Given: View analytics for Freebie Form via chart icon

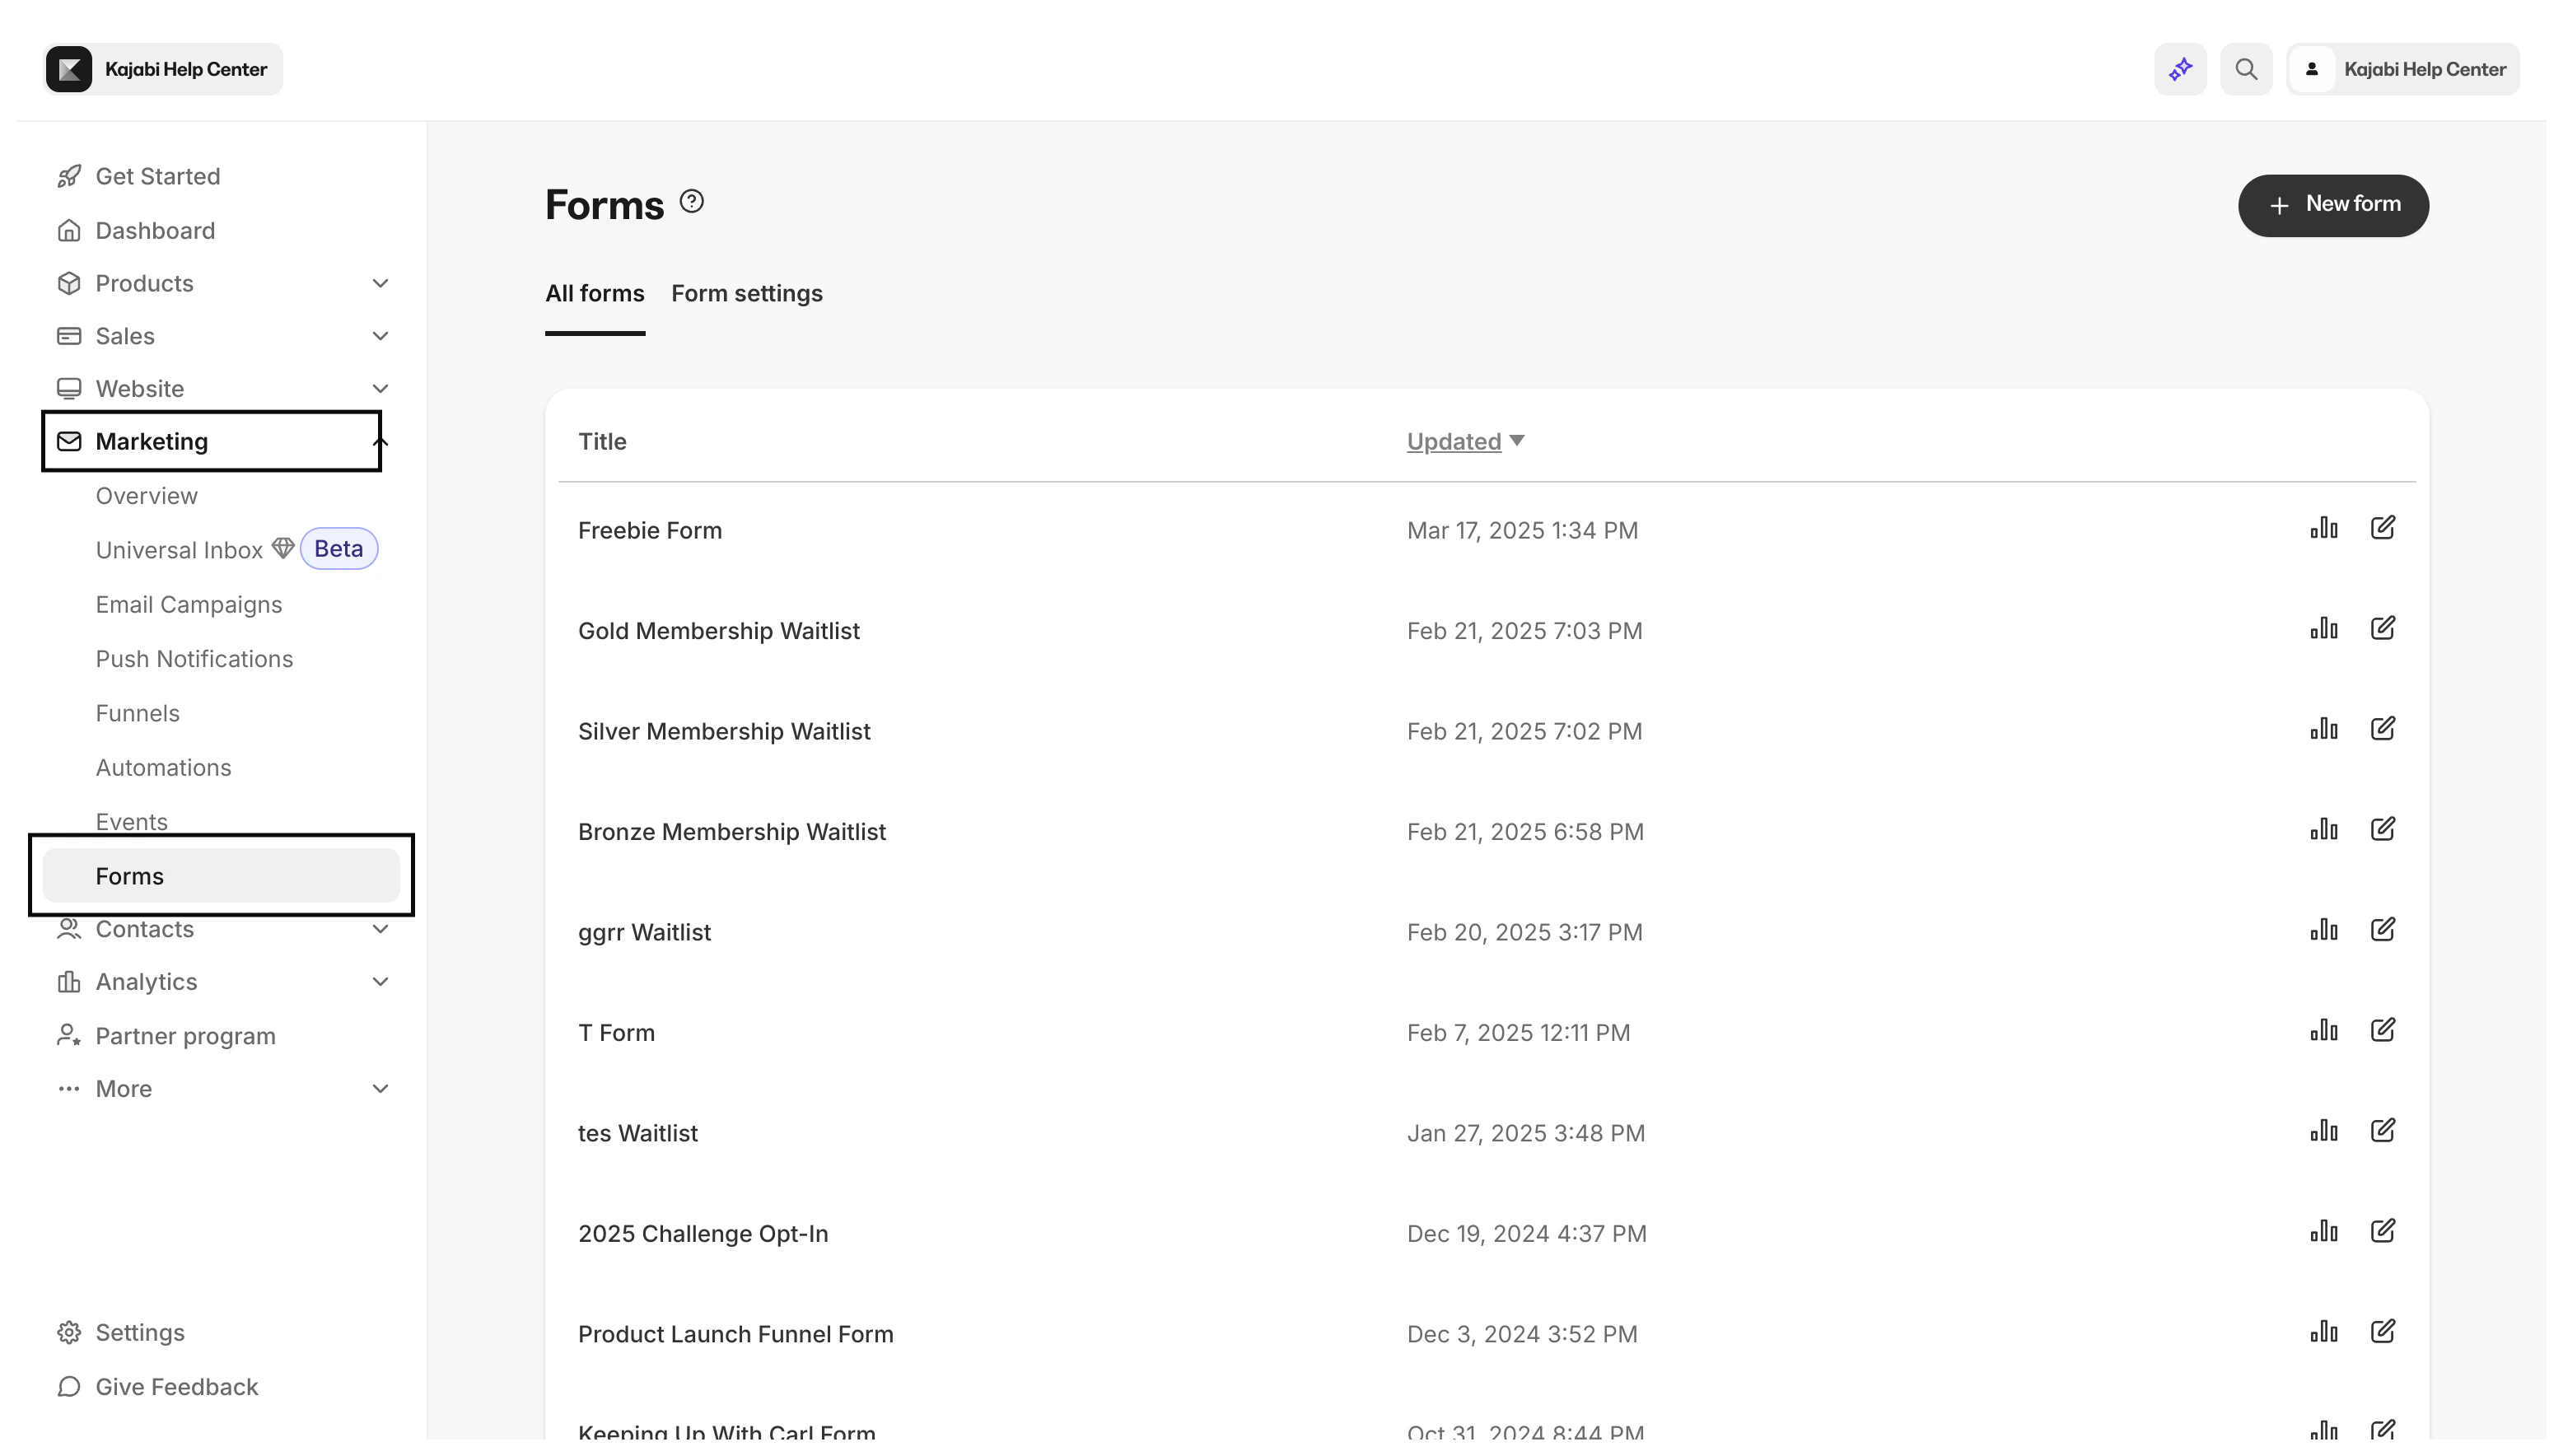Looking at the screenshot, I should [2324, 528].
